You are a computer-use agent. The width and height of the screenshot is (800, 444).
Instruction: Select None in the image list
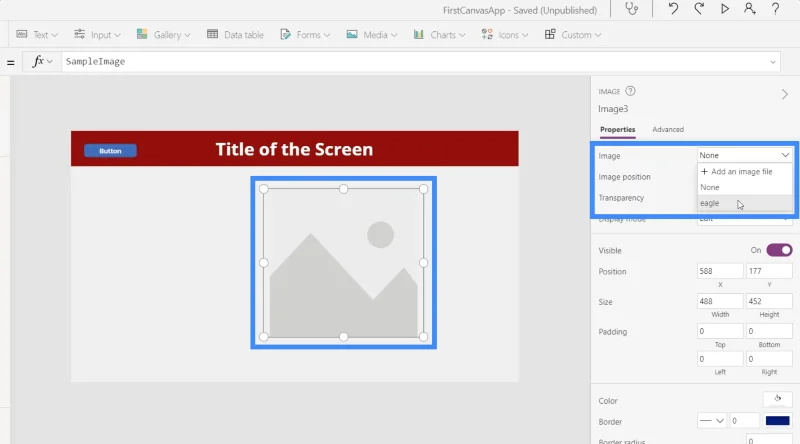744,187
